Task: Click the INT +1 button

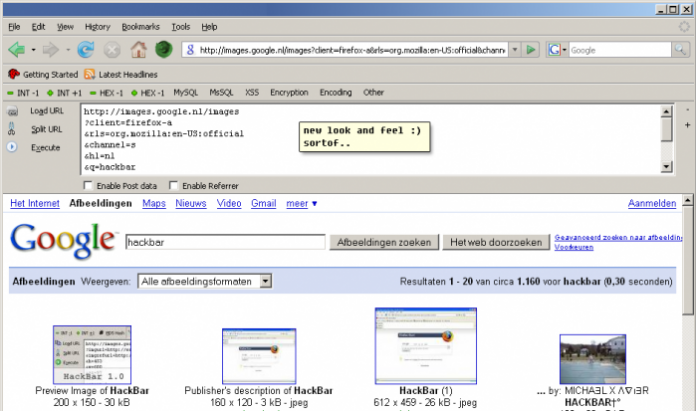Action: click(64, 93)
